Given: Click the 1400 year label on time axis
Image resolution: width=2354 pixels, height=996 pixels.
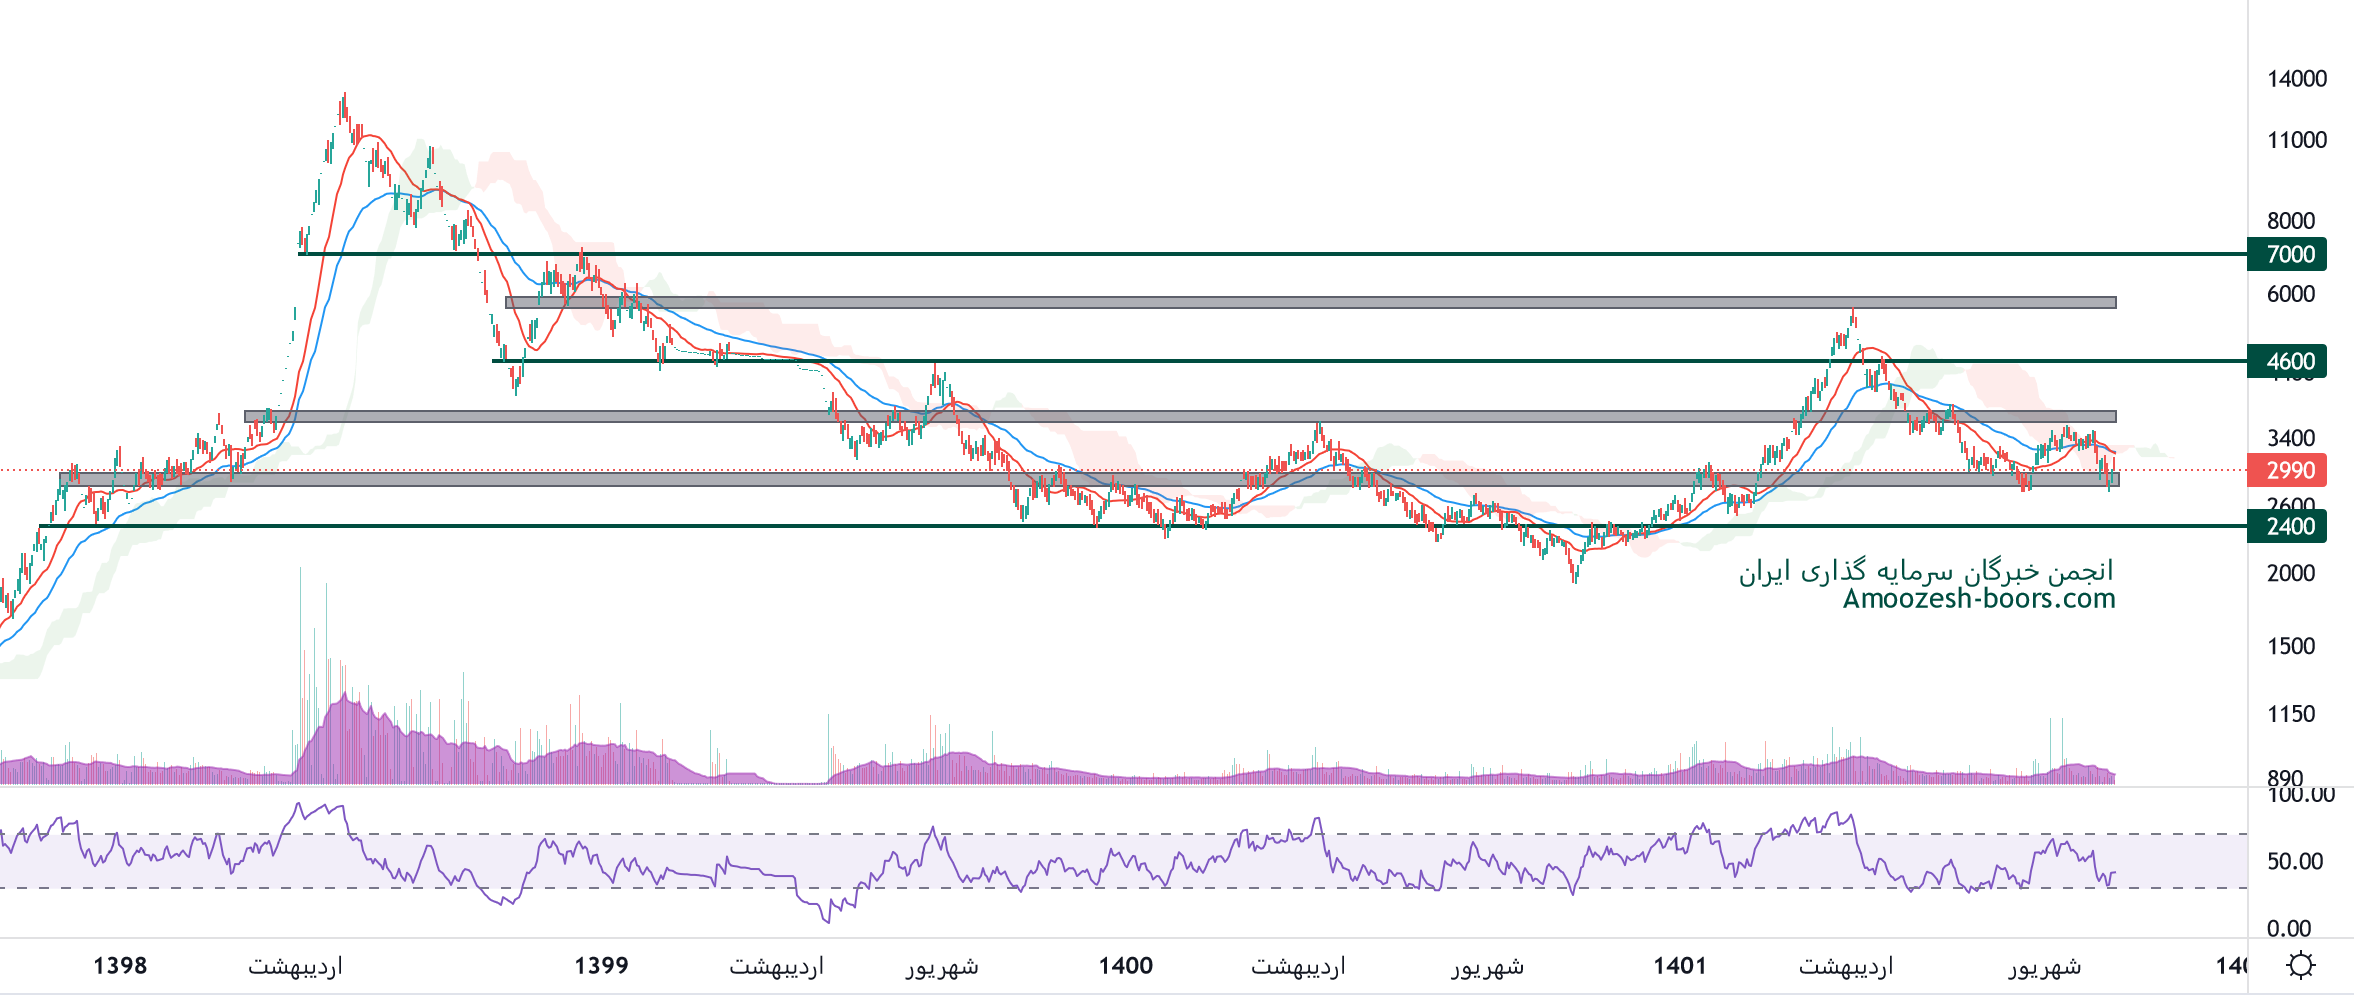Looking at the screenshot, I should coord(1125,965).
